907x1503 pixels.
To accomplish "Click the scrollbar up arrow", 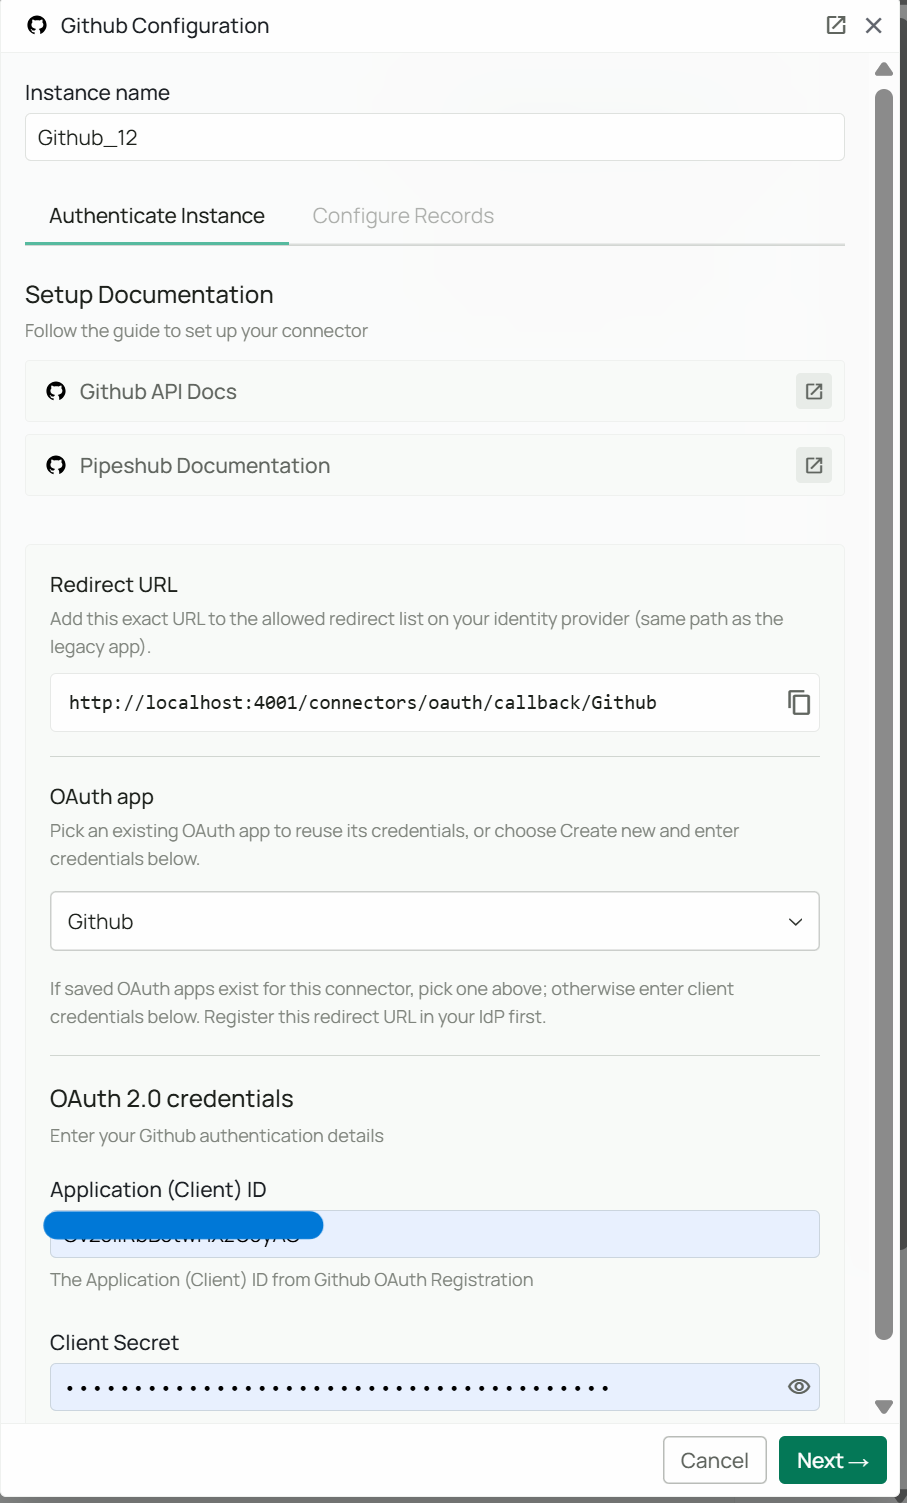I will point(883,69).
